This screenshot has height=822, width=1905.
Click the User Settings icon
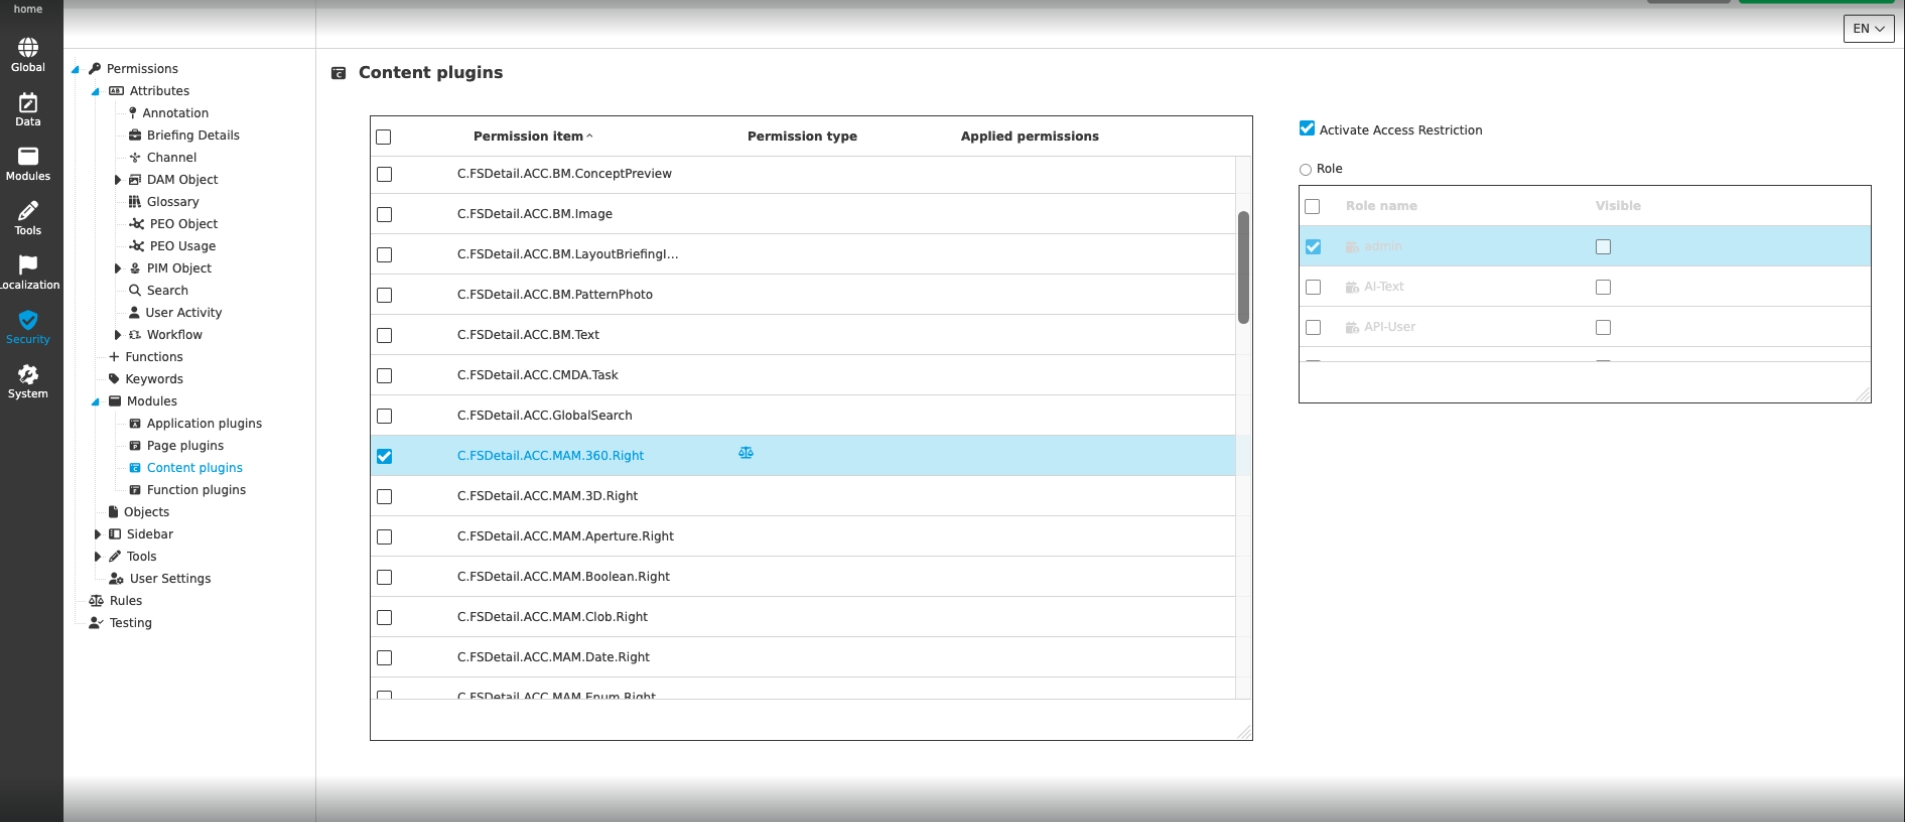(116, 578)
